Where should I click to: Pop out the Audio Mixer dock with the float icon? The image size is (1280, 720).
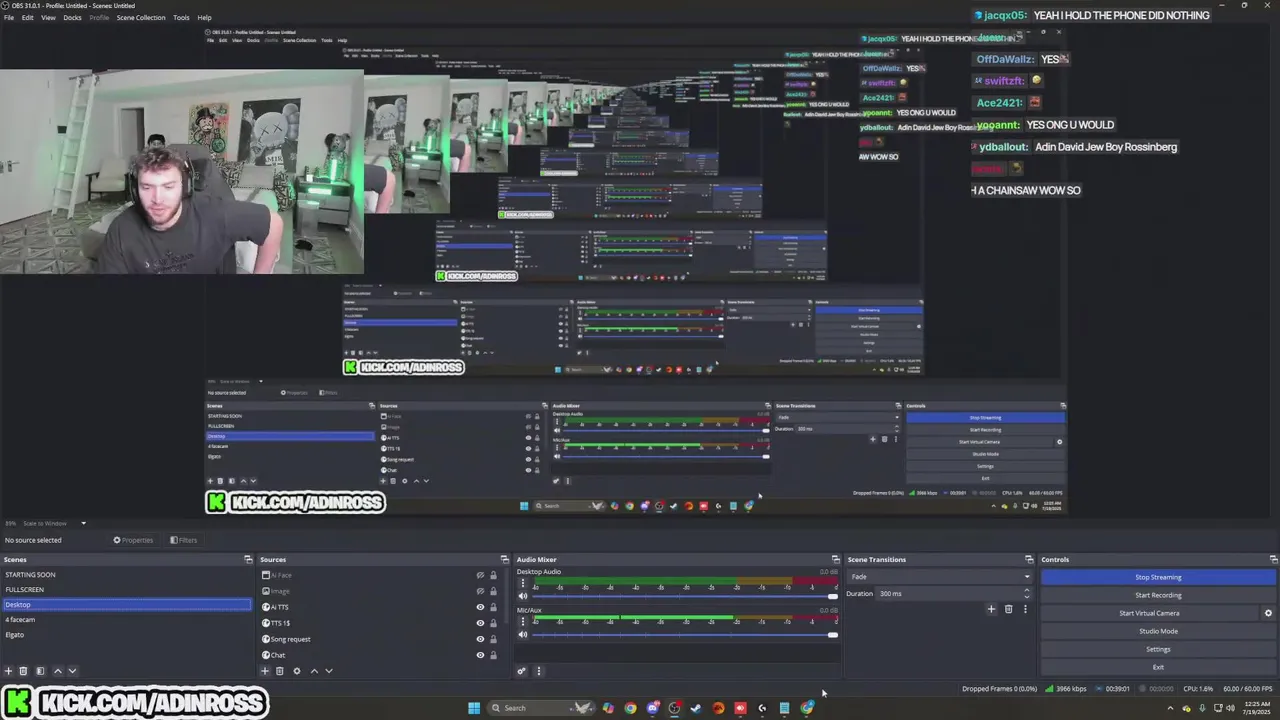pos(835,560)
